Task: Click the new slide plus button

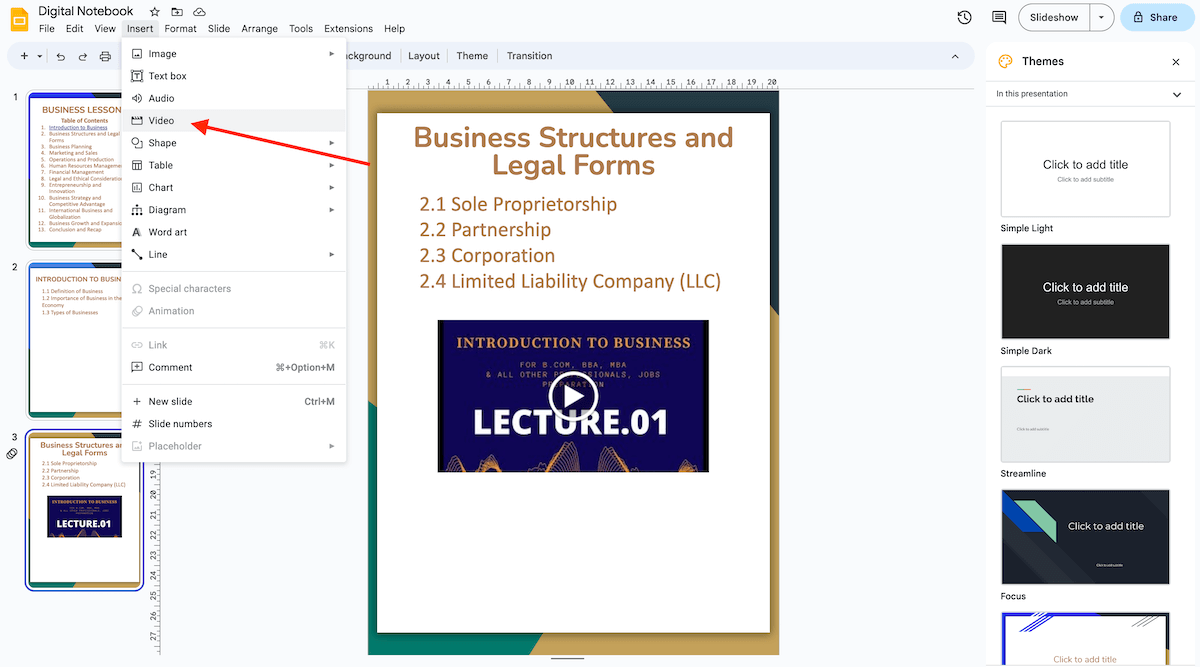Action: [24, 56]
